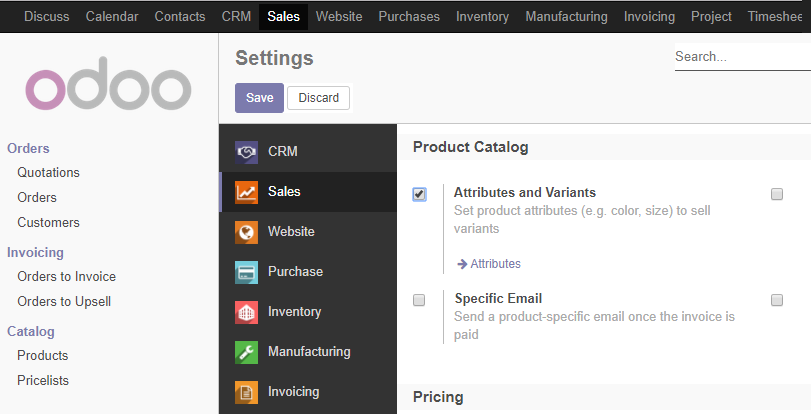Viewport: 811px width, 414px height.
Task: Open the Quotations sidebar link
Action: pyautogui.click(x=49, y=172)
